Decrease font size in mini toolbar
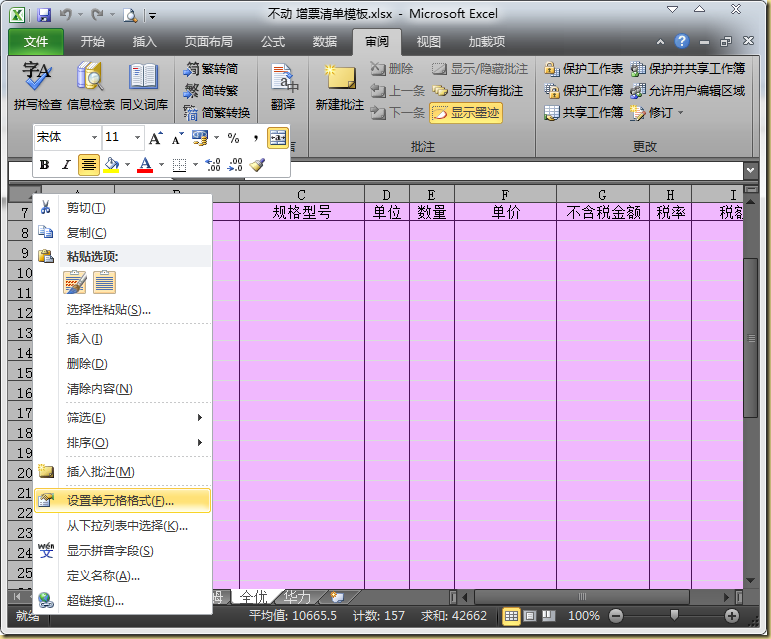This screenshot has height=639, width=771. pyautogui.click(x=178, y=138)
